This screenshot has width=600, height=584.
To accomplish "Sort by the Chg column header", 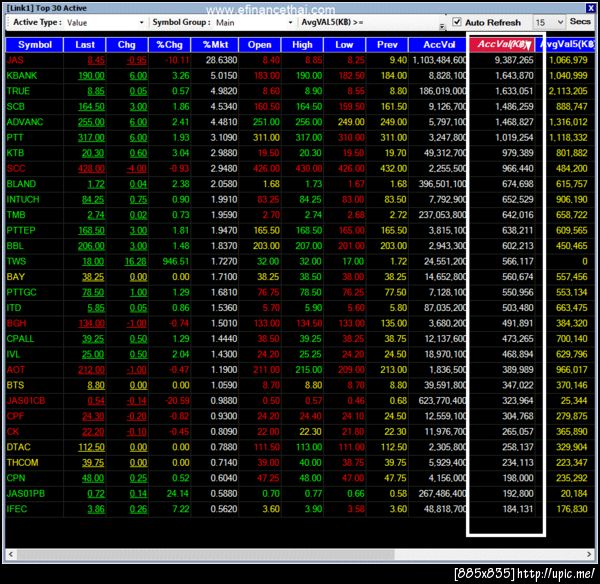I will (x=127, y=45).
